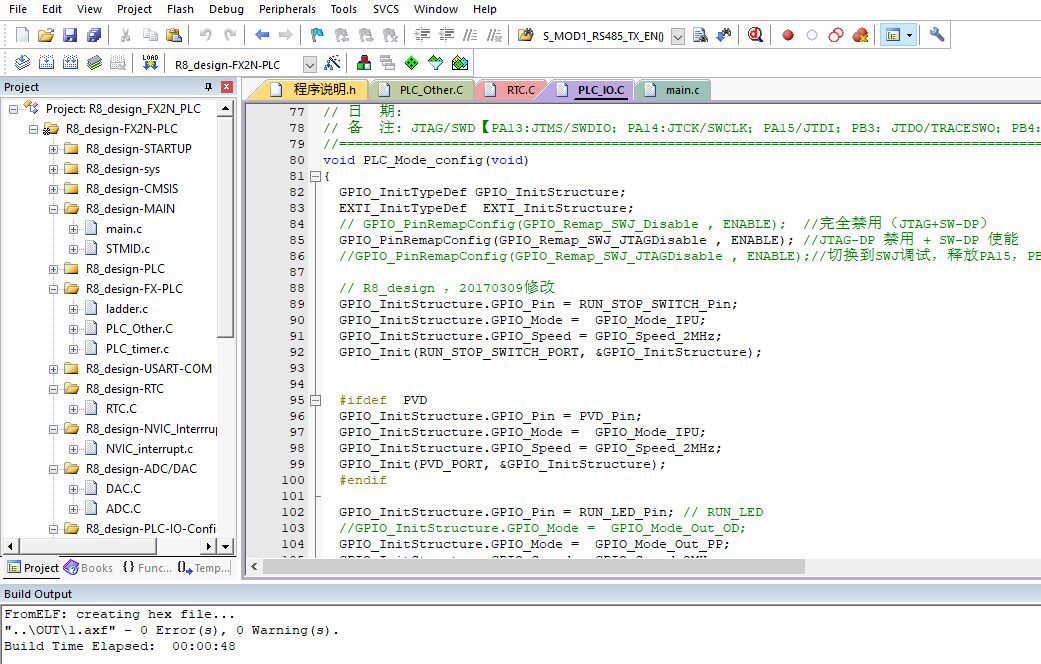Viewport: 1041px width, 664px height.
Task: Click the blue Navigate Backwards arrow
Action: coord(262,35)
